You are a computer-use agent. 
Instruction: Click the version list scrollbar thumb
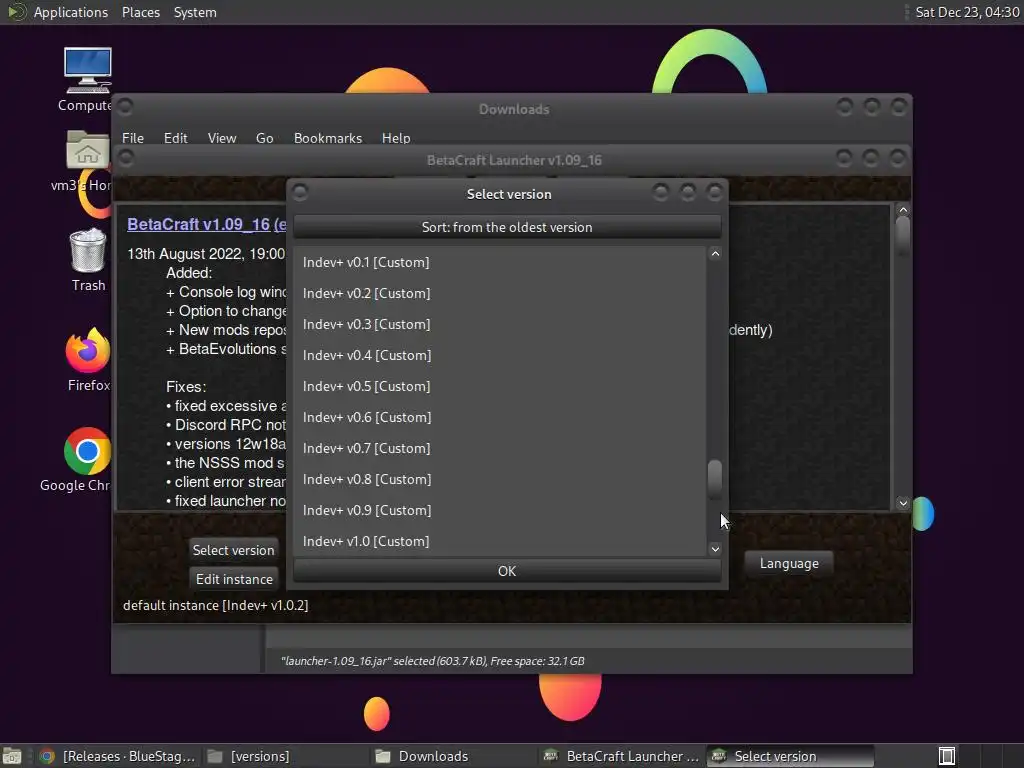[715, 478]
